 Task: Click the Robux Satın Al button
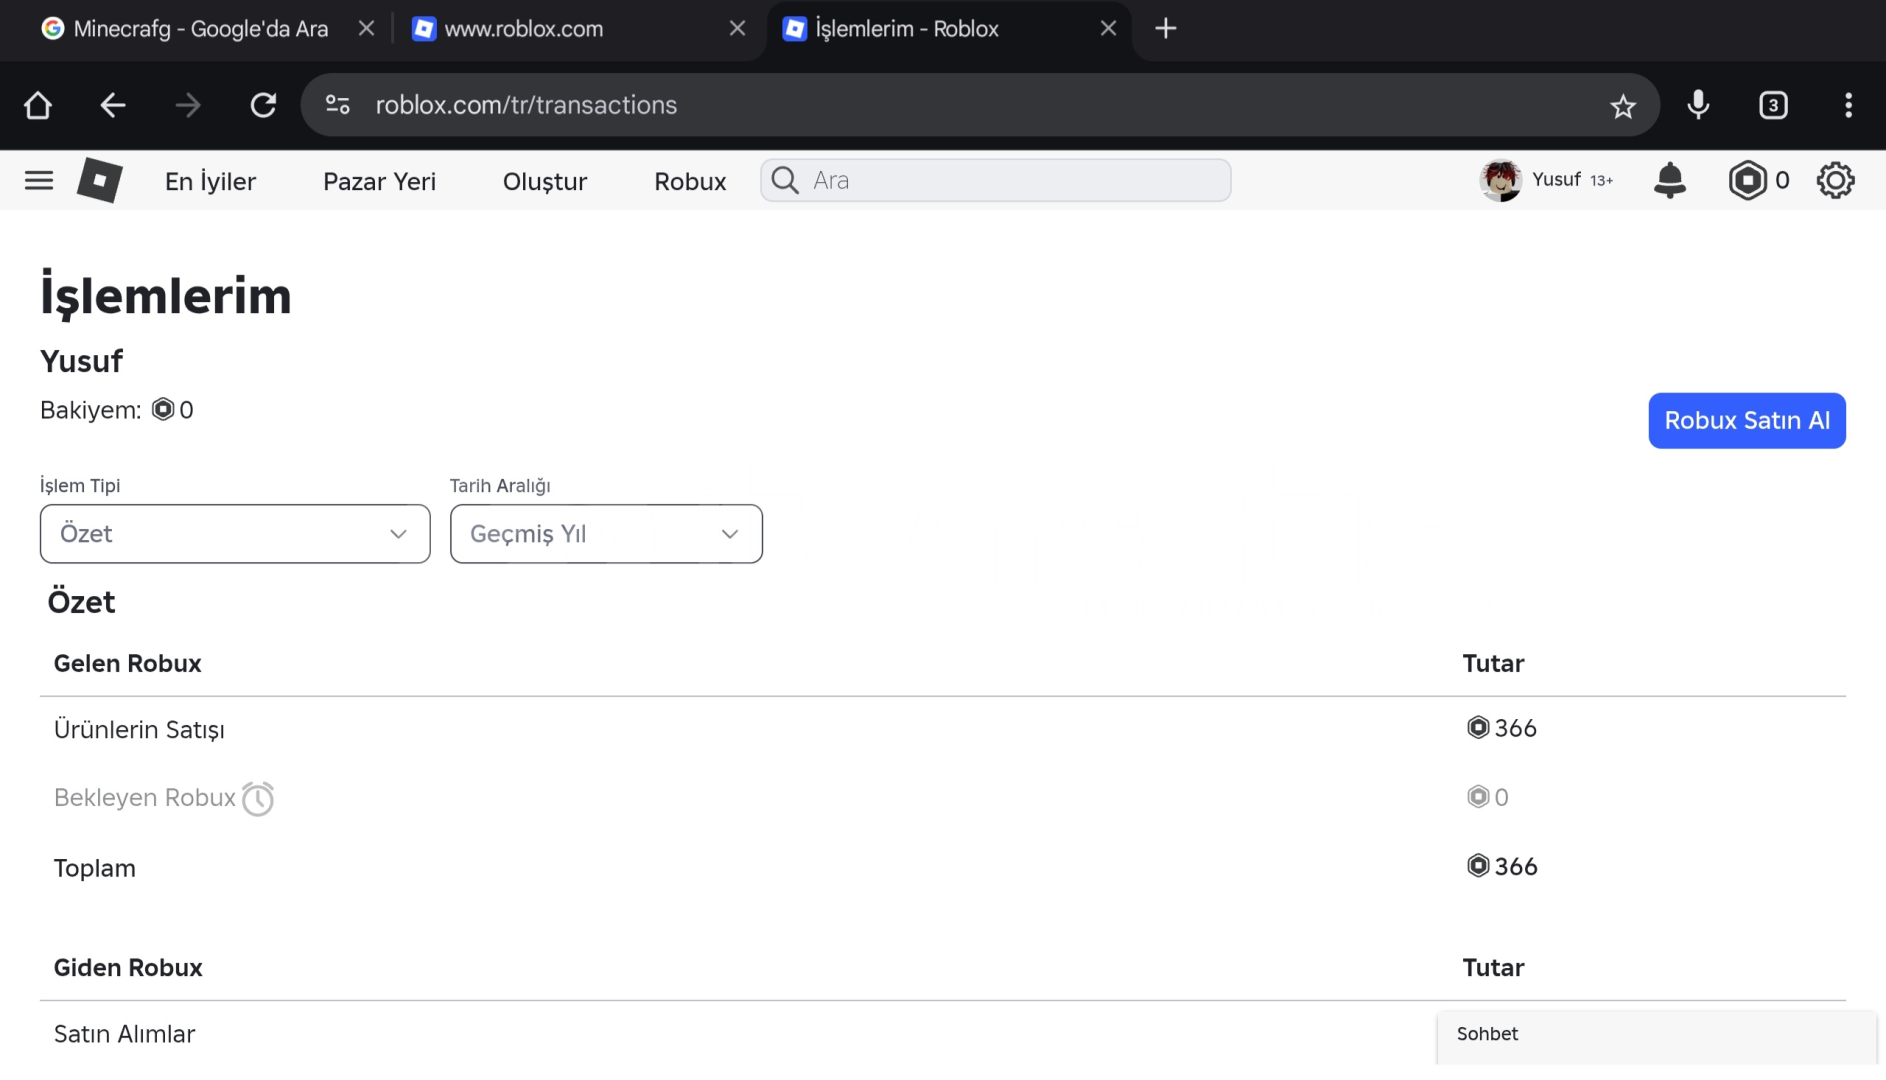(x=1747, y=421)
